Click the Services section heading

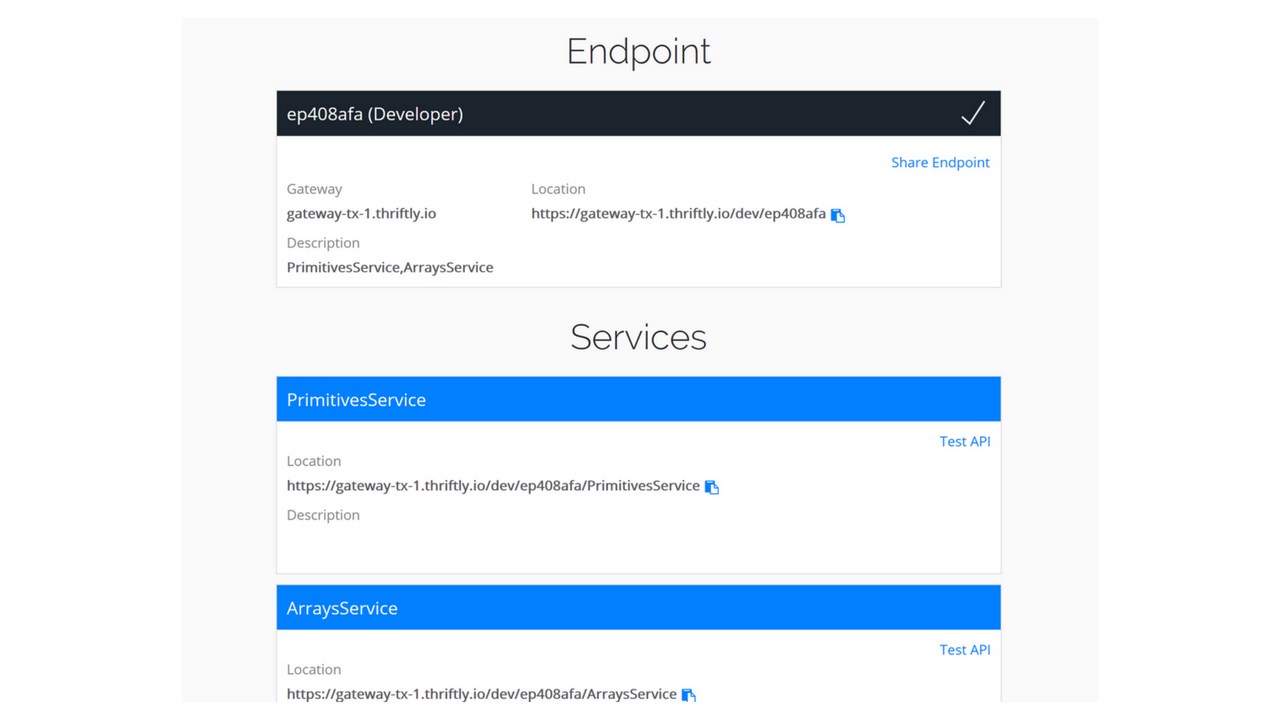pos(638,337)
